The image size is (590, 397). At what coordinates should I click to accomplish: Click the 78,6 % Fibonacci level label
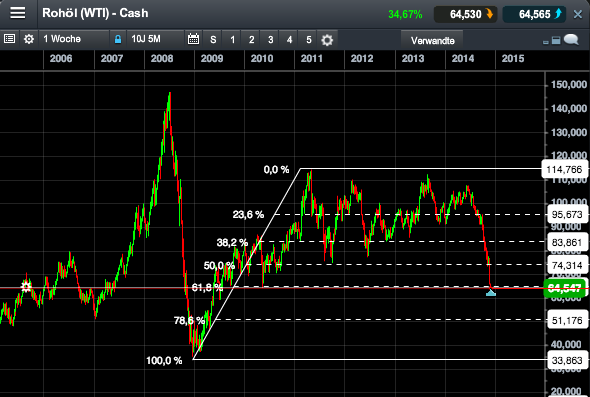pos(189,321)
